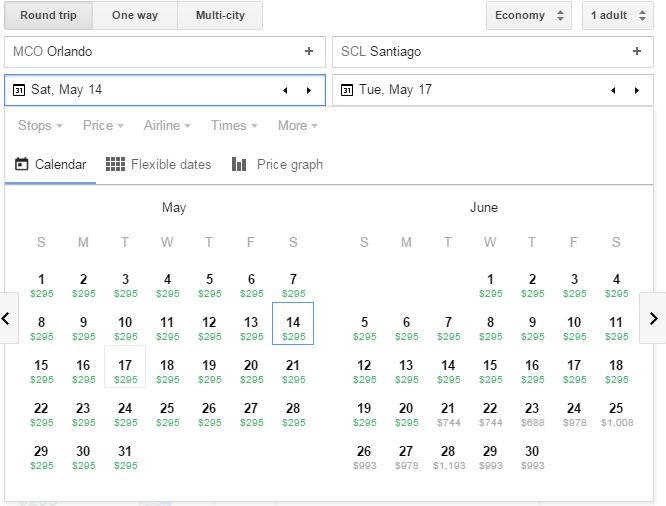Open the 1 adult passengers dropdown

click(x=617, y=16)
